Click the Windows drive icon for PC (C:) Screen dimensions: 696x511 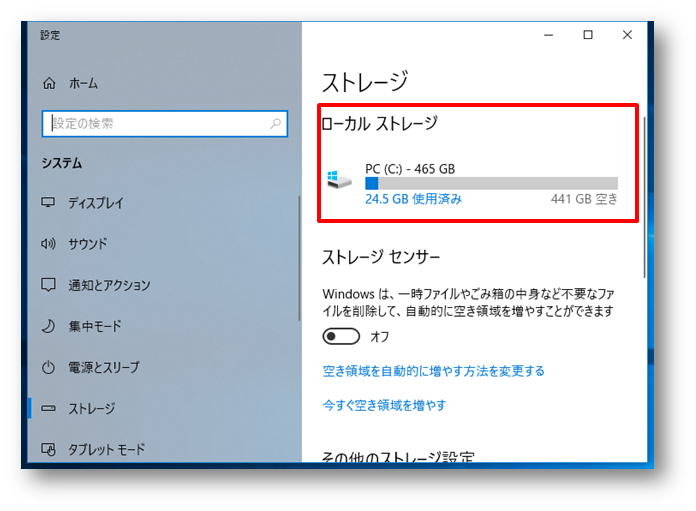339,179
